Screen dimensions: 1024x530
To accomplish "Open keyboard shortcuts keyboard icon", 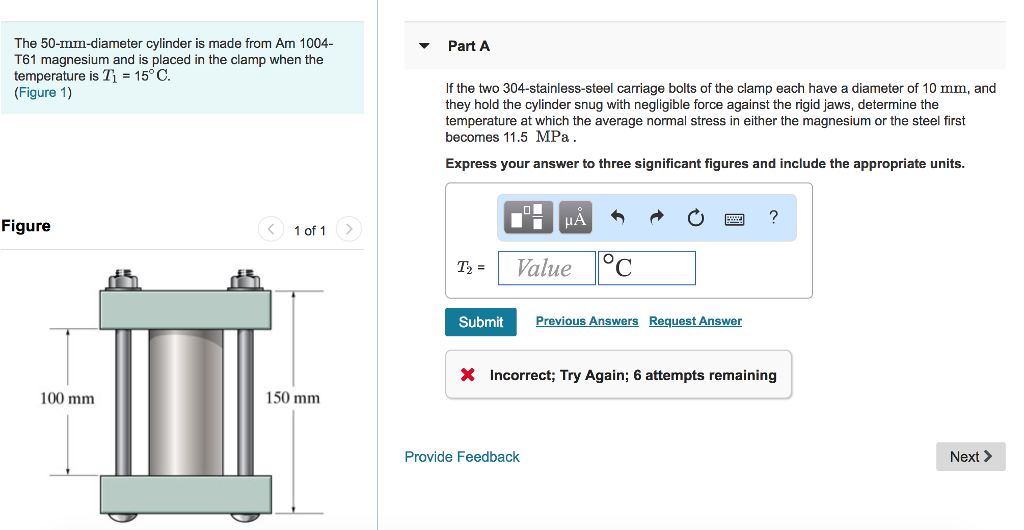I will pyautogui.click(x=735, y=219).
